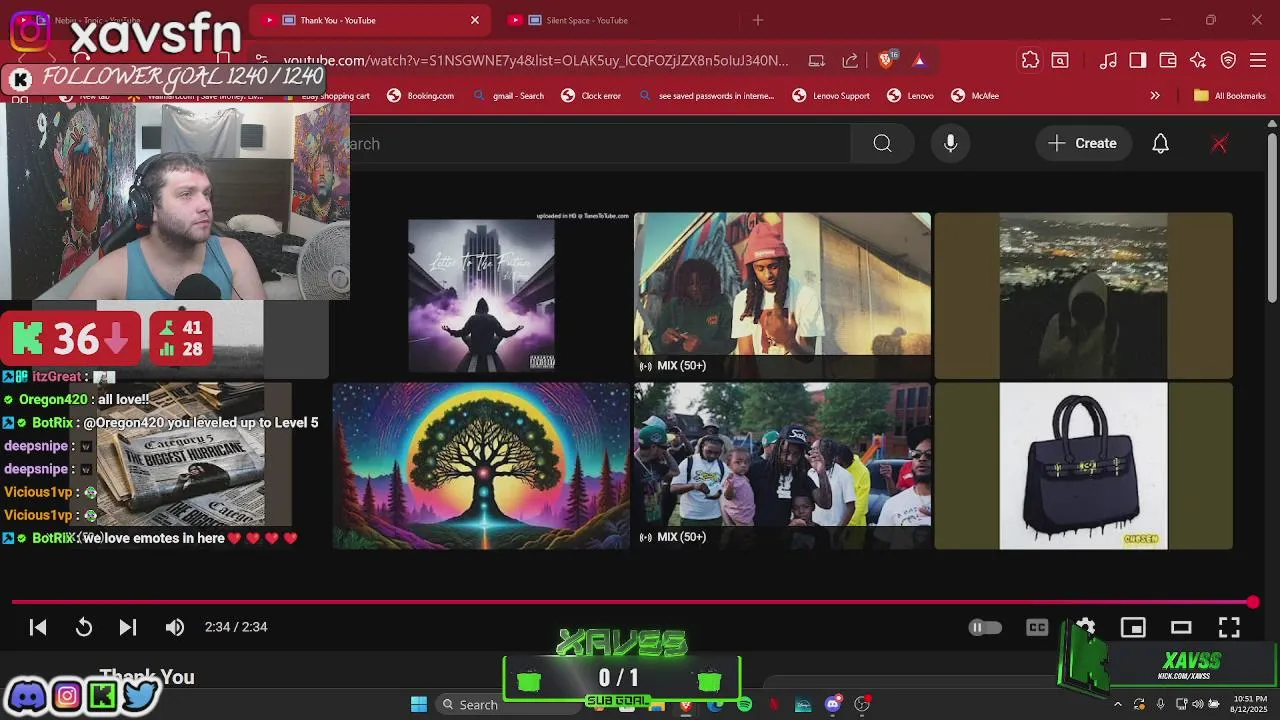Start voice search with microphone icon

[x=951, y=144]
